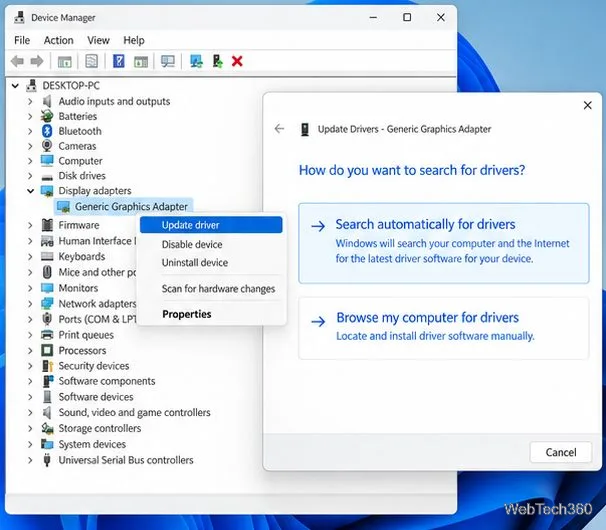Click the Bluetooth category icon

[x=47, y=131]
